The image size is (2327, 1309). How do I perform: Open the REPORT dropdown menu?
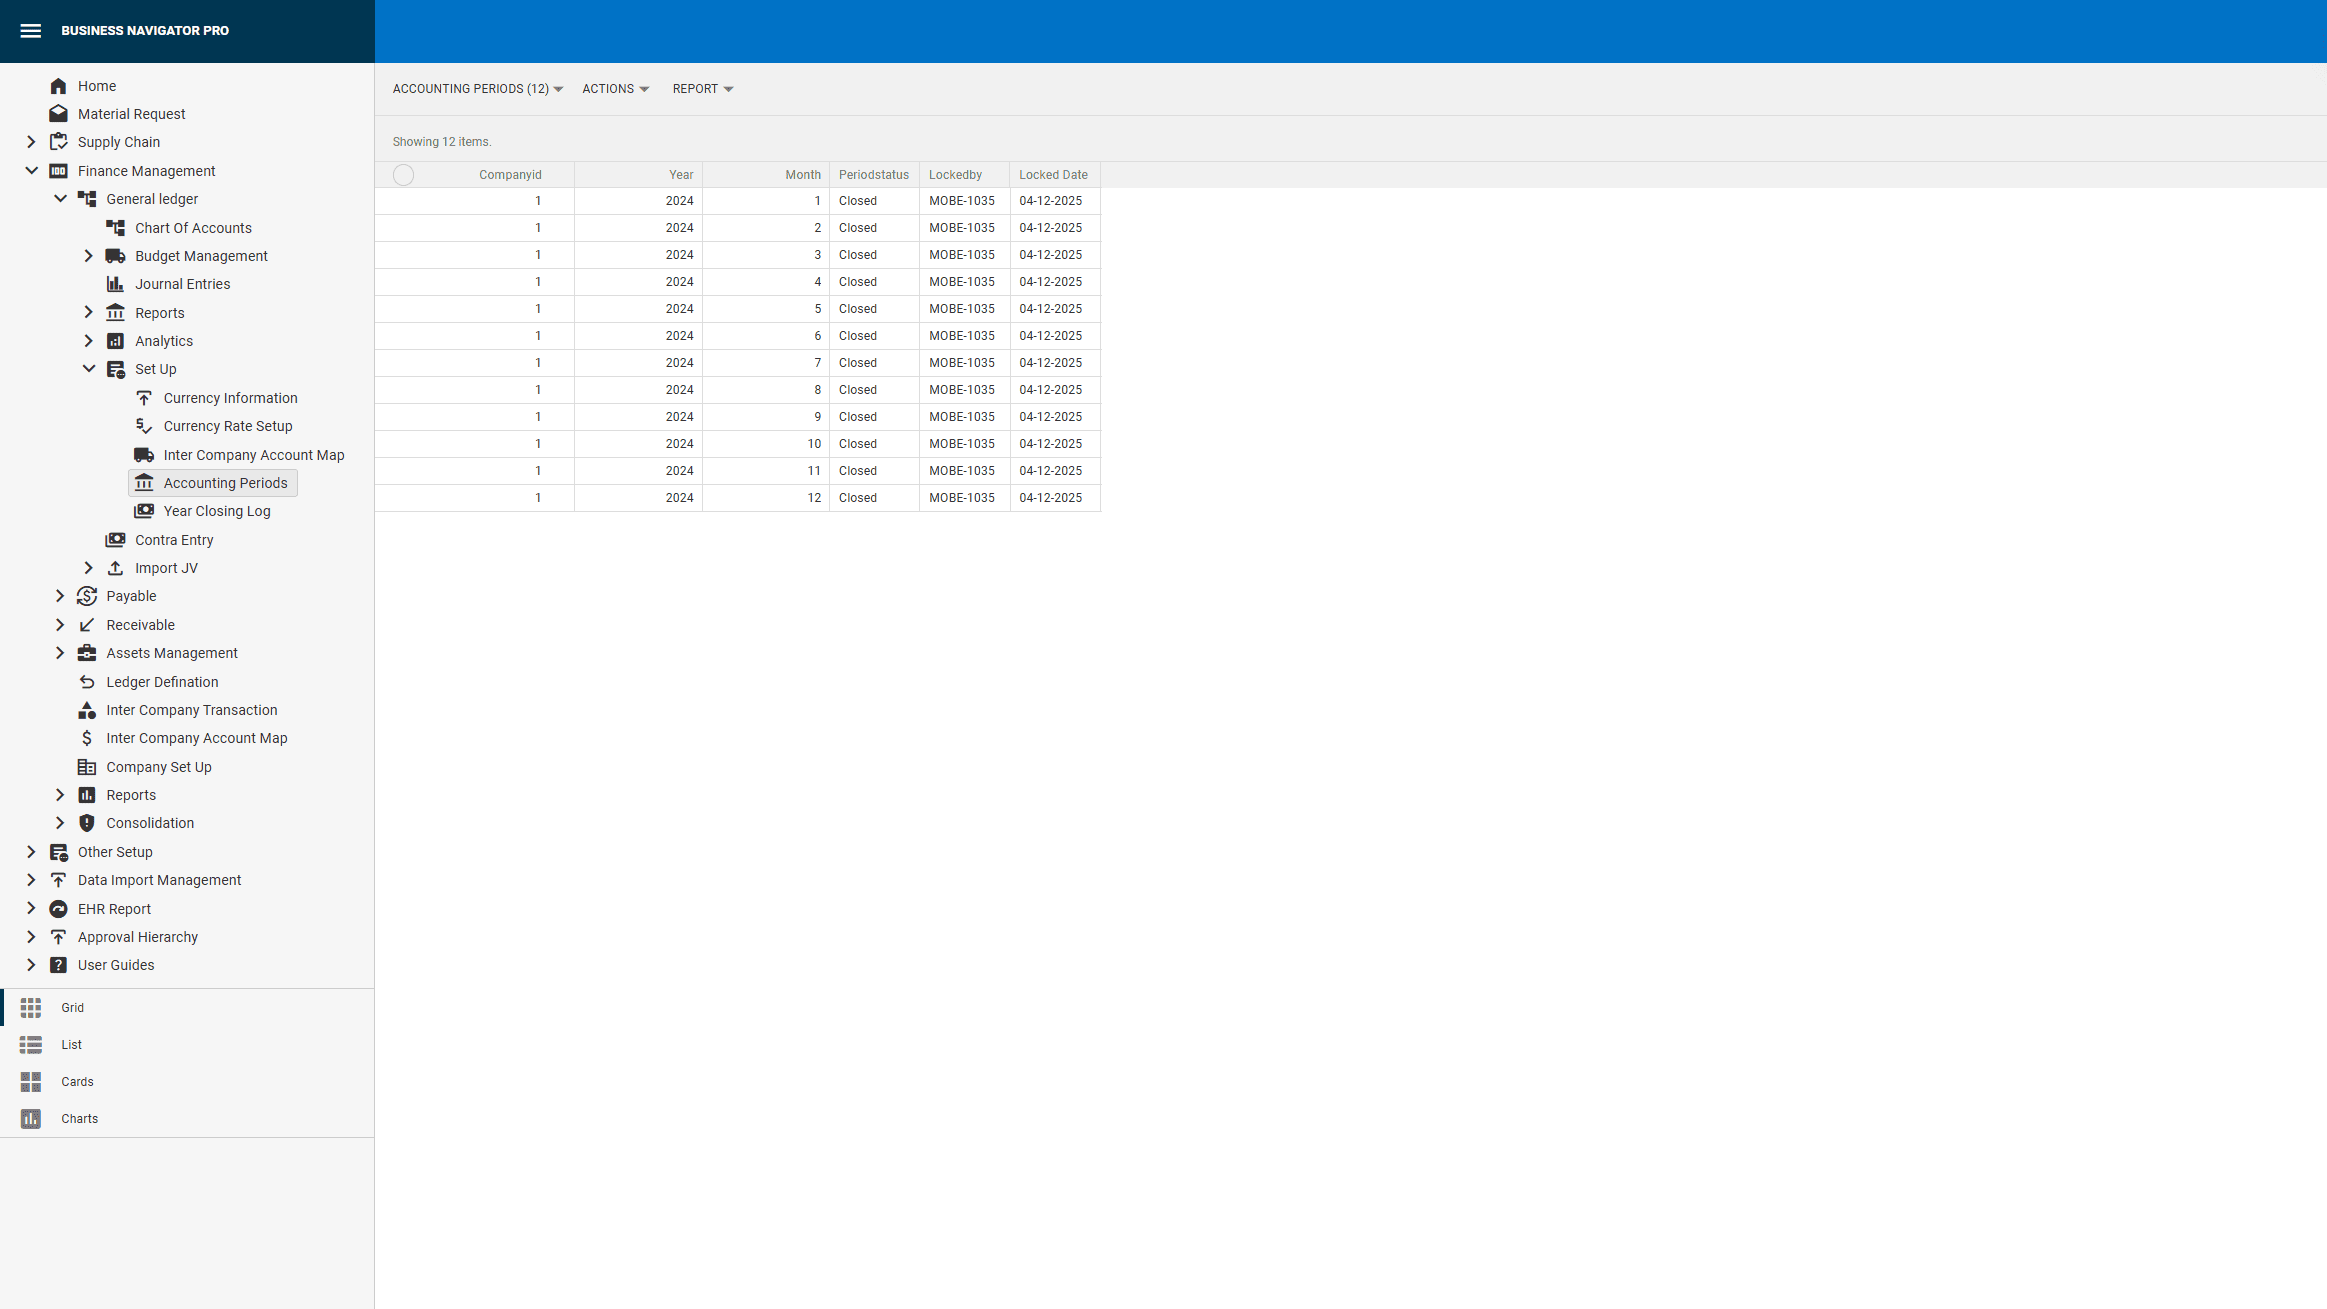pos(702,89)
